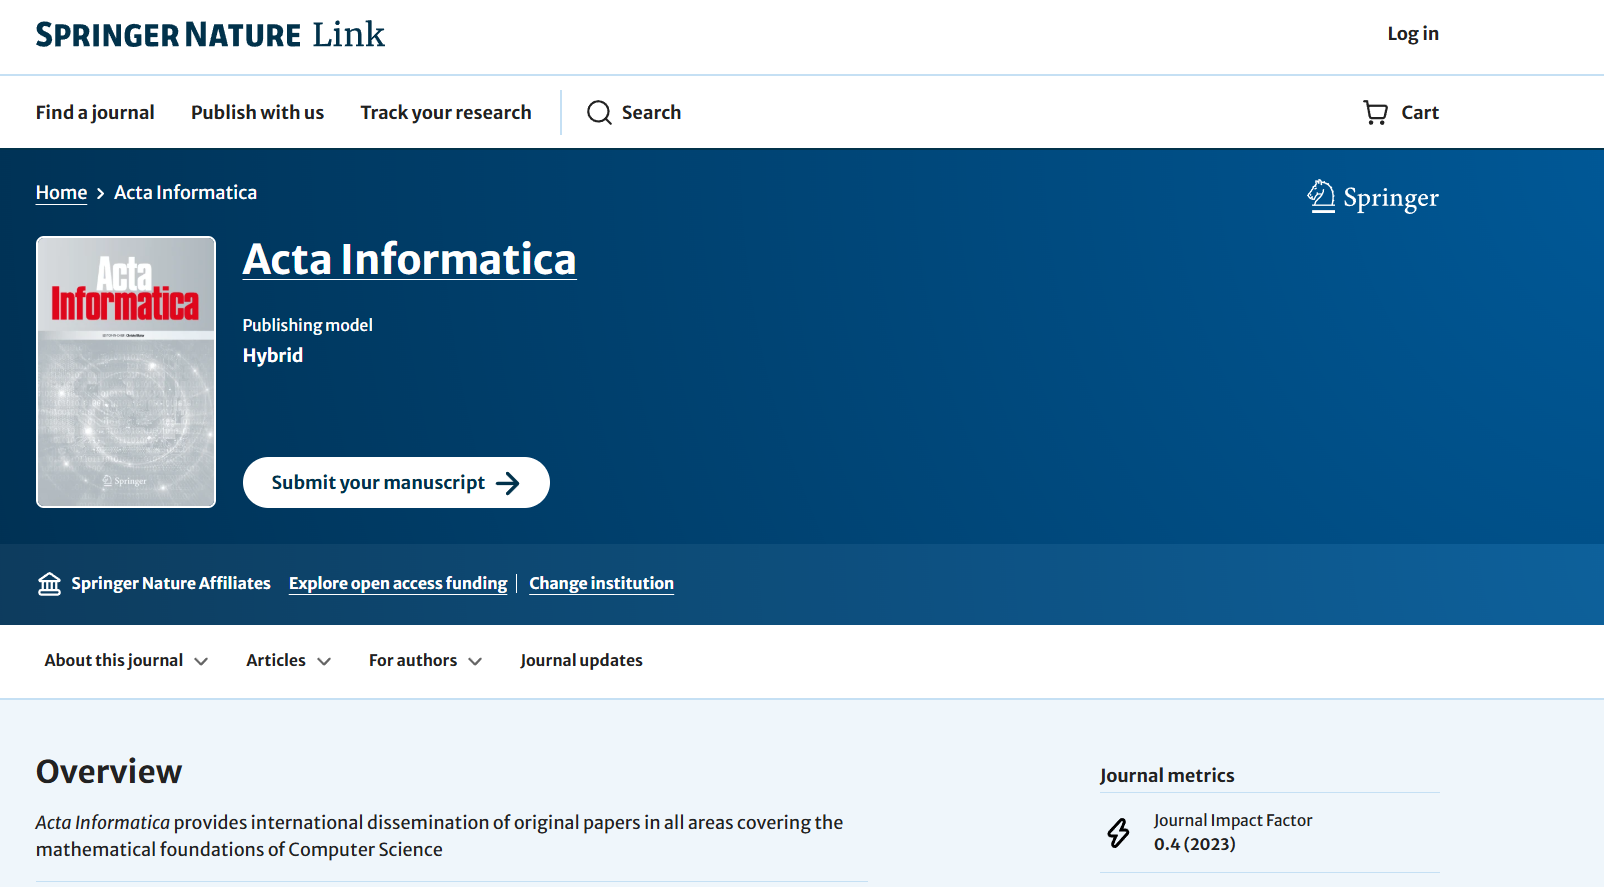
Task: Go to Home breadcrumb link
Action: tap(61, 193)
